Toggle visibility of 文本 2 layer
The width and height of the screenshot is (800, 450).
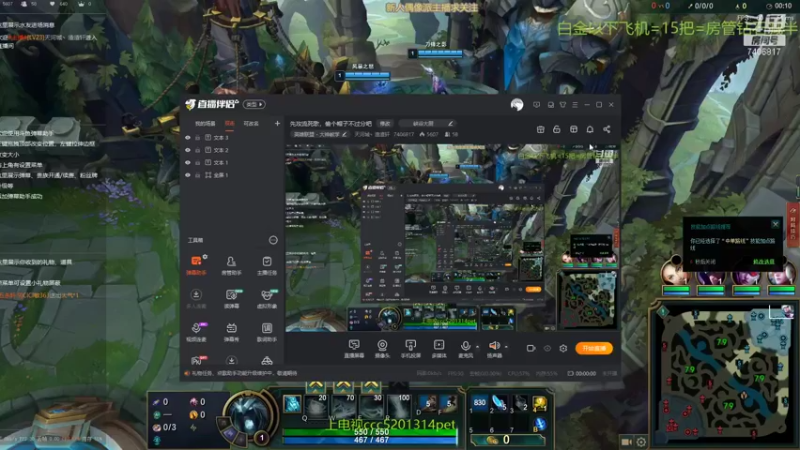point(188,150)
